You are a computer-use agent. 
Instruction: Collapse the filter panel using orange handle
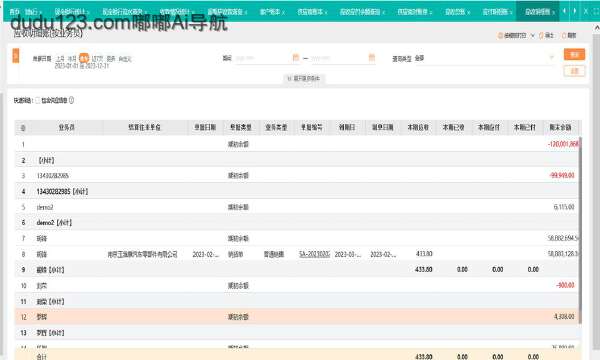[16, 56]
